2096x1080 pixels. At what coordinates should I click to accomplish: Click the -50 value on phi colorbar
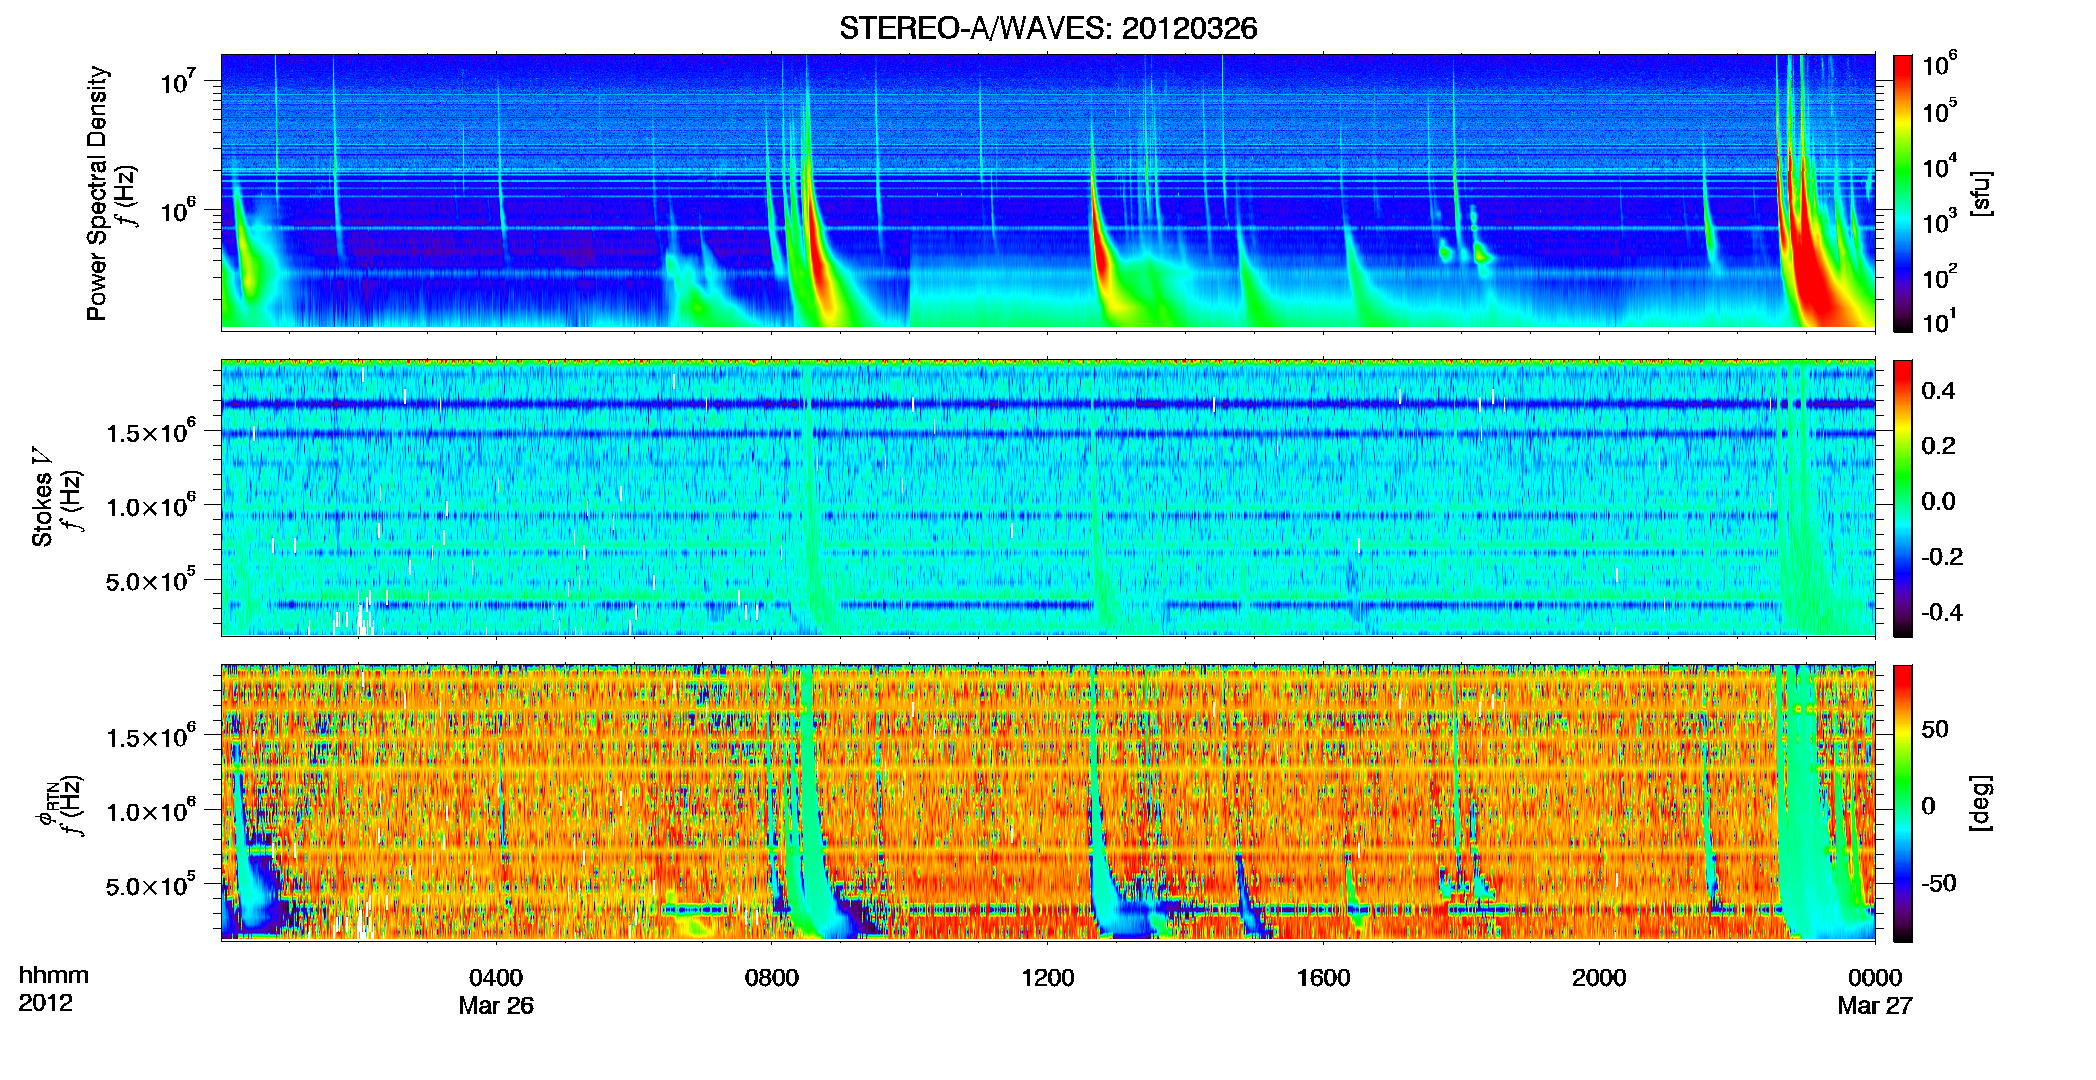point(1939,883)
